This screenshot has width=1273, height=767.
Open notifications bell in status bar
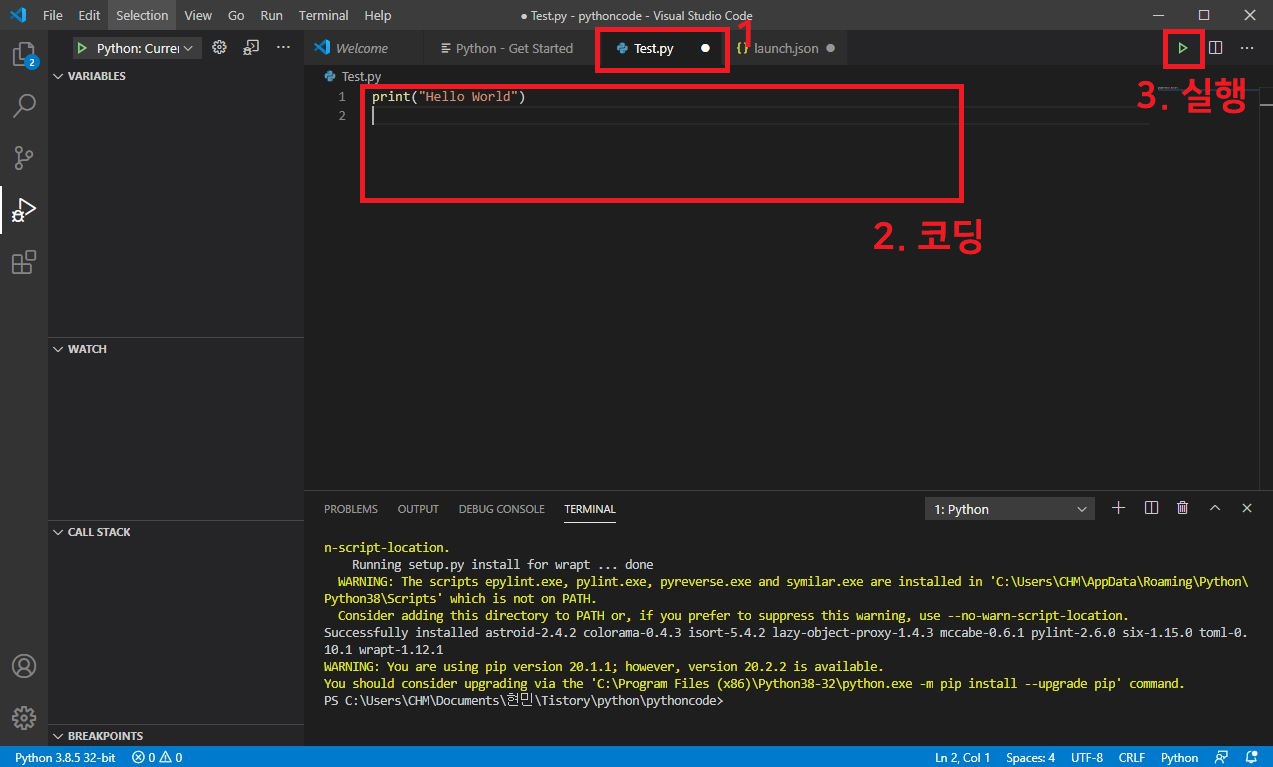coord(1252,757)
